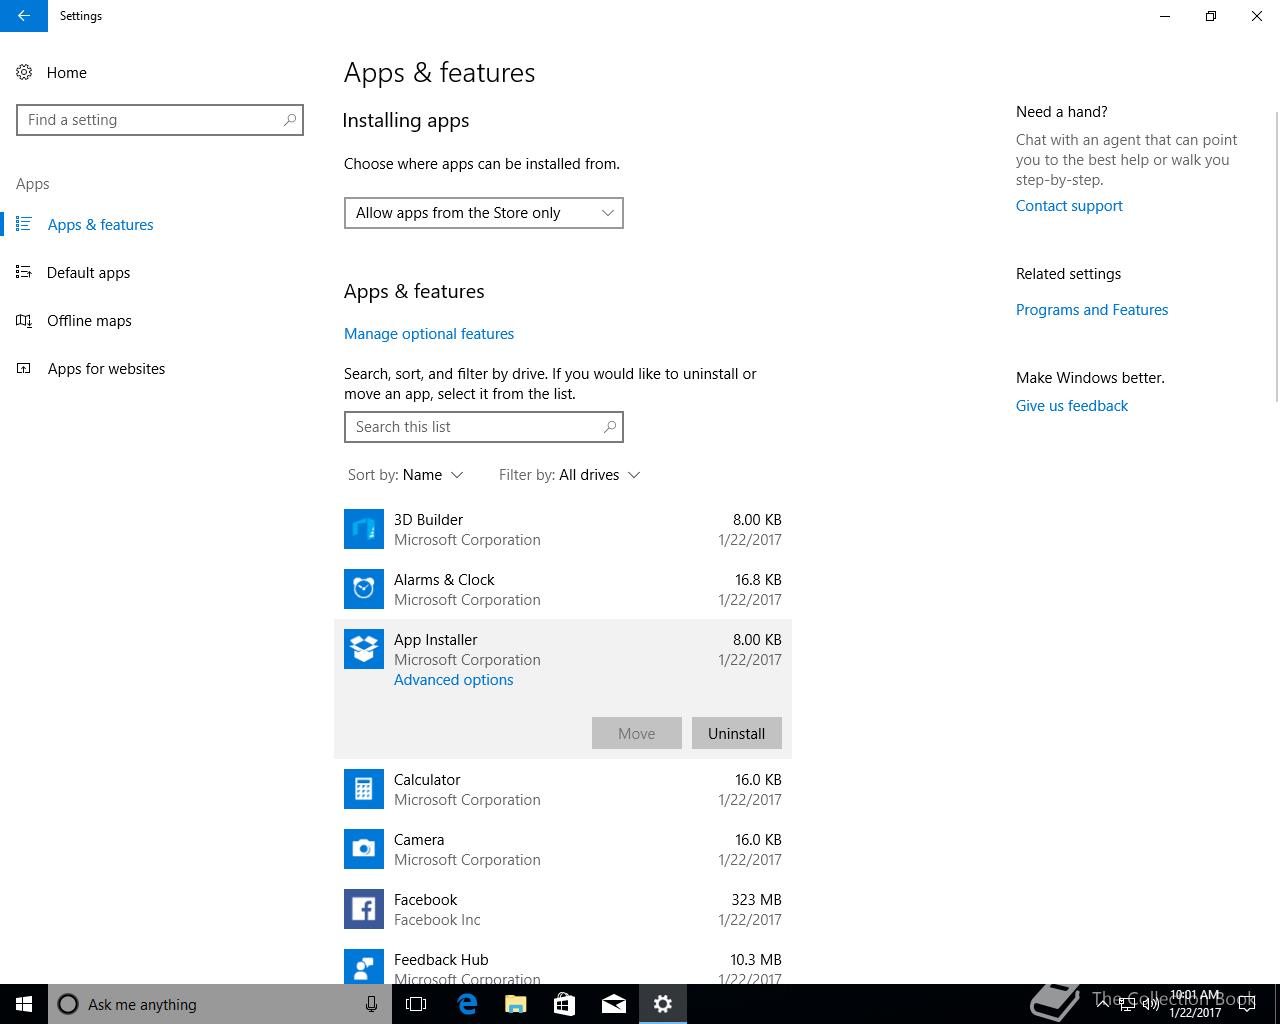Open Home via the gear icon
The width and height of the screenshot is (1280, 1024).
[x=24, y=72]
